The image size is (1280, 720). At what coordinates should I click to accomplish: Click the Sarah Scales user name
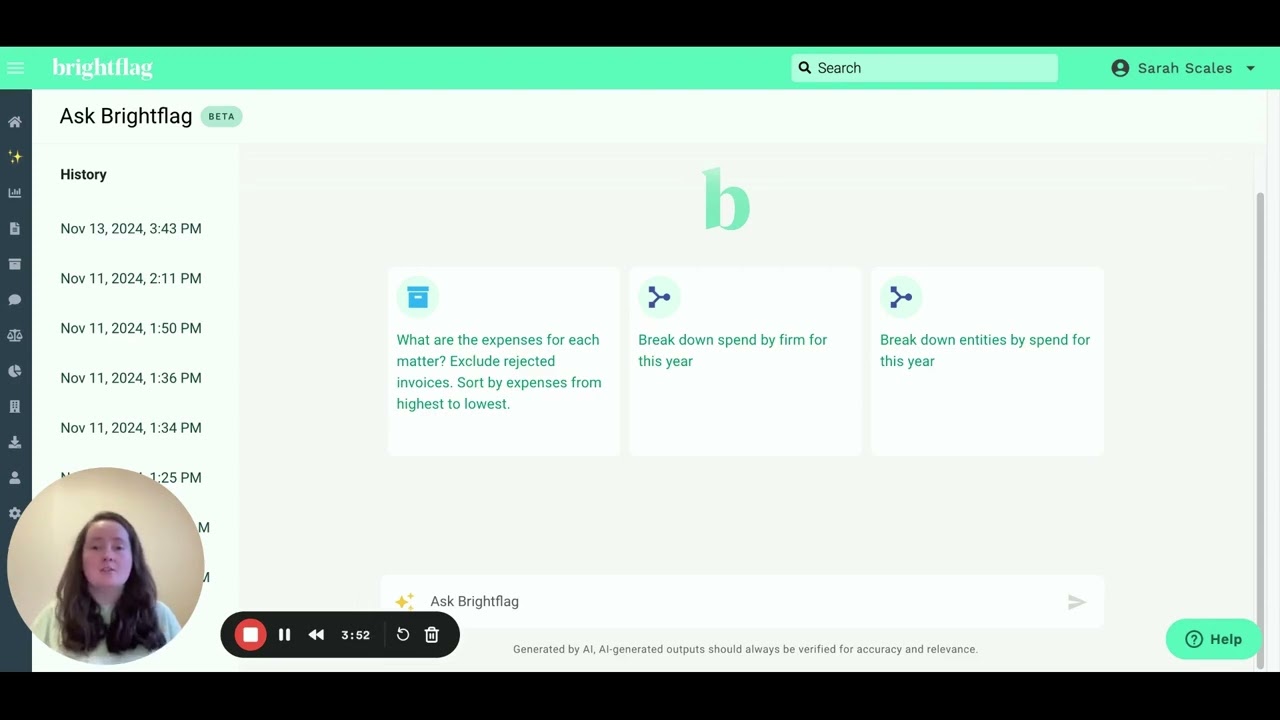click(1185, 68)
